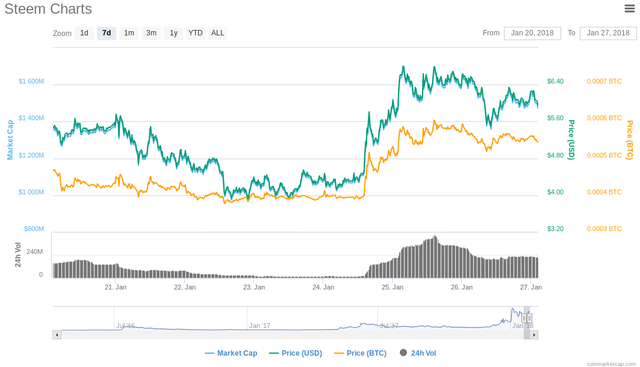
Task: Click the From date field Jan 20, 2018
Action: coord(532,33)
